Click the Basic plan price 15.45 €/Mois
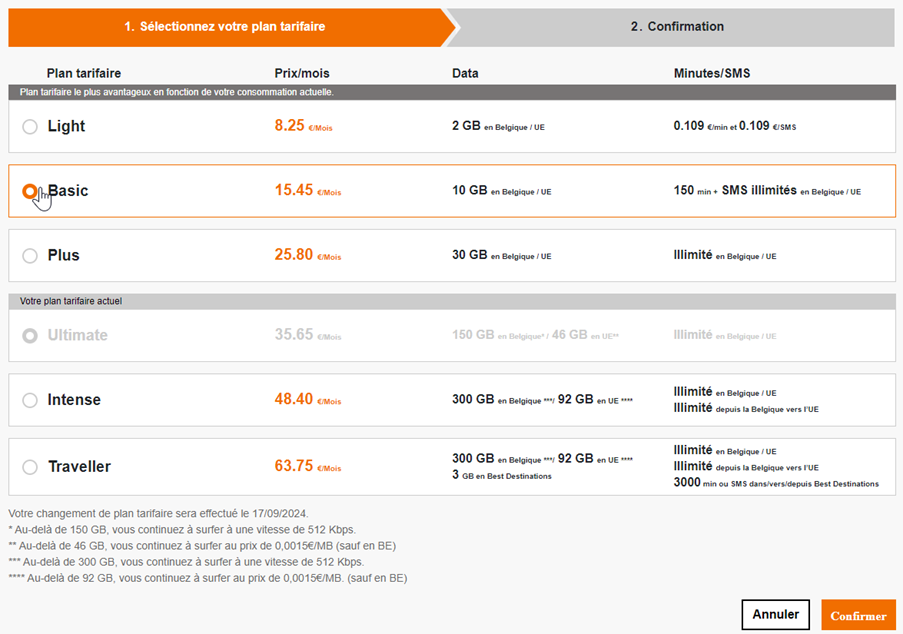The image size is (903, 634). pyautogui.click(x=310, y=191)
